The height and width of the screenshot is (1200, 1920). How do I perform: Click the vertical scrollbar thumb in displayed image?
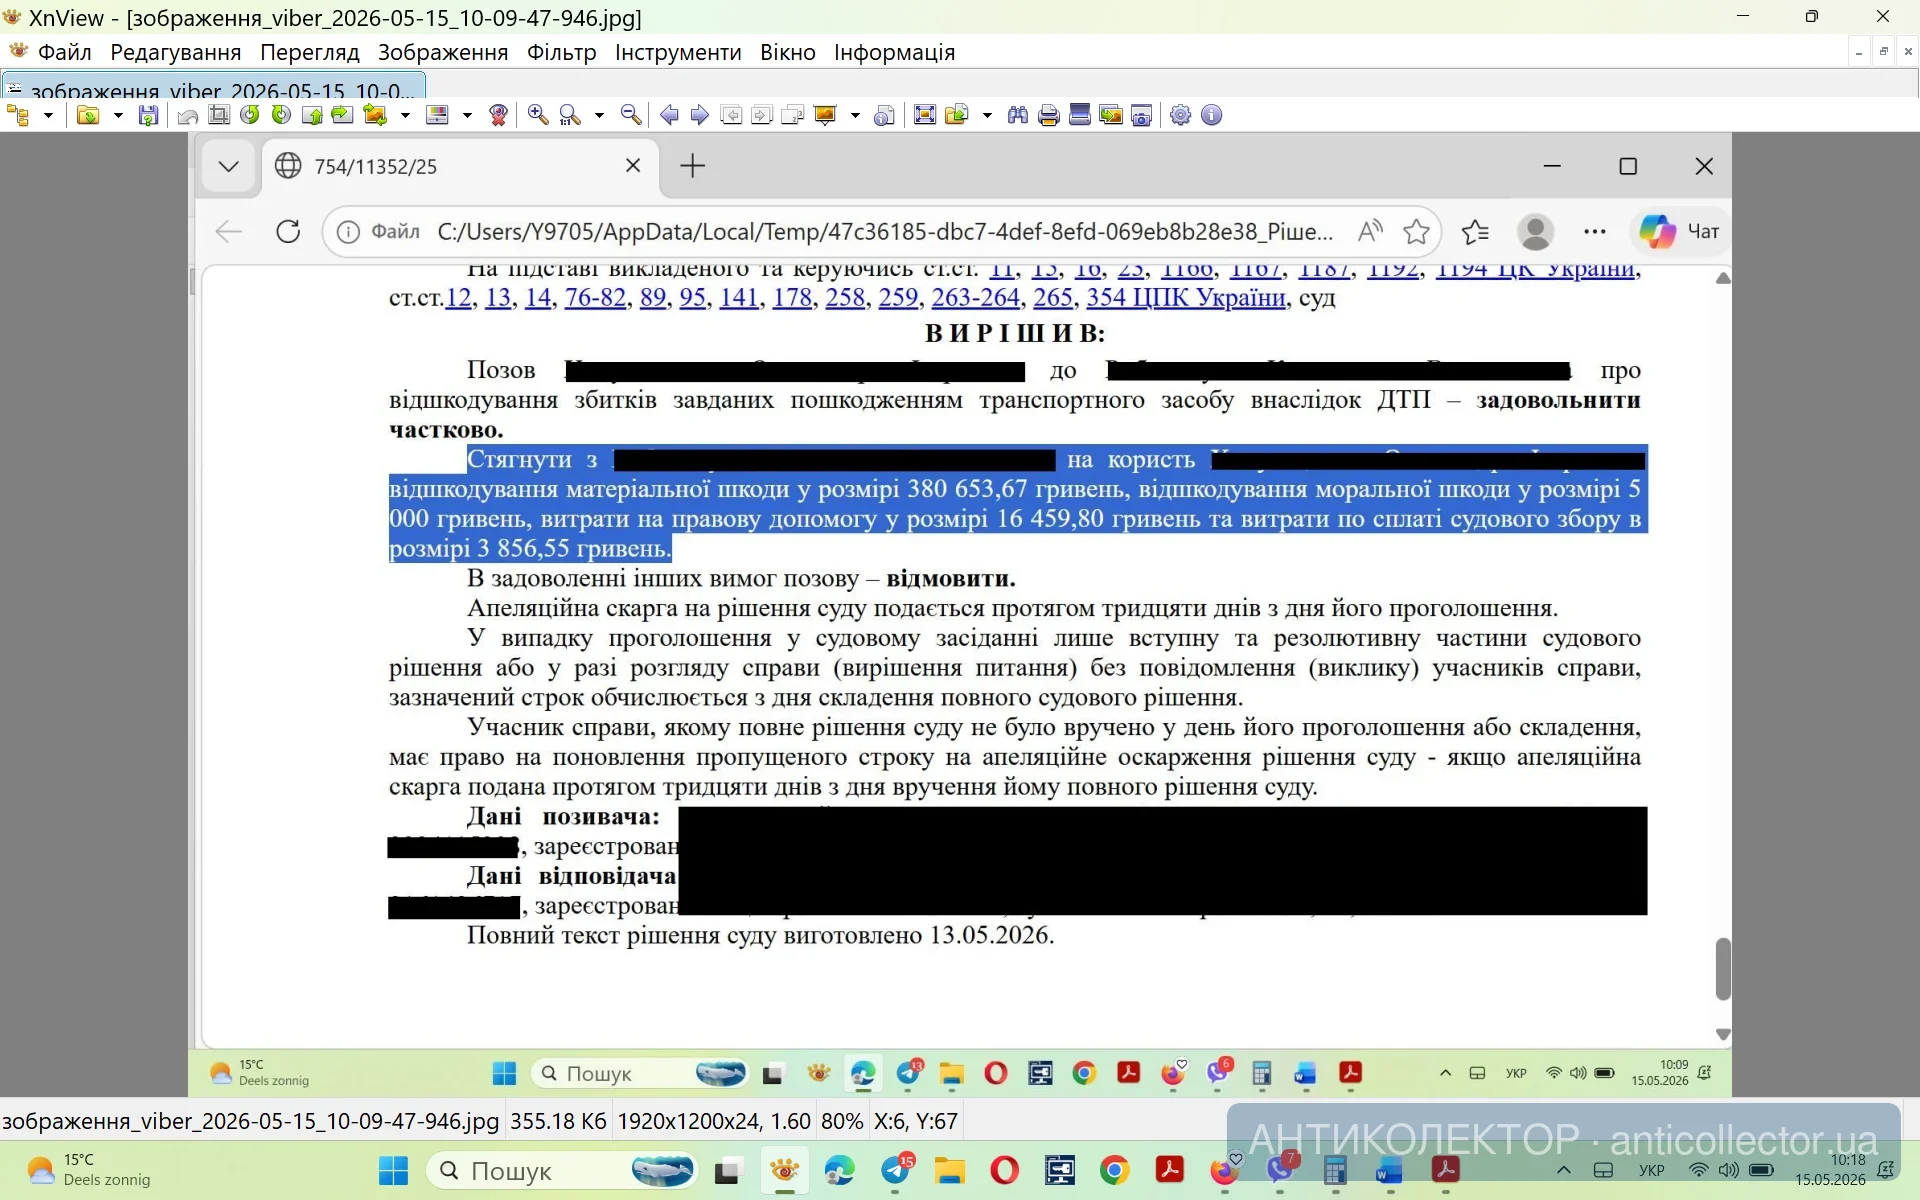click(1723, 968)
